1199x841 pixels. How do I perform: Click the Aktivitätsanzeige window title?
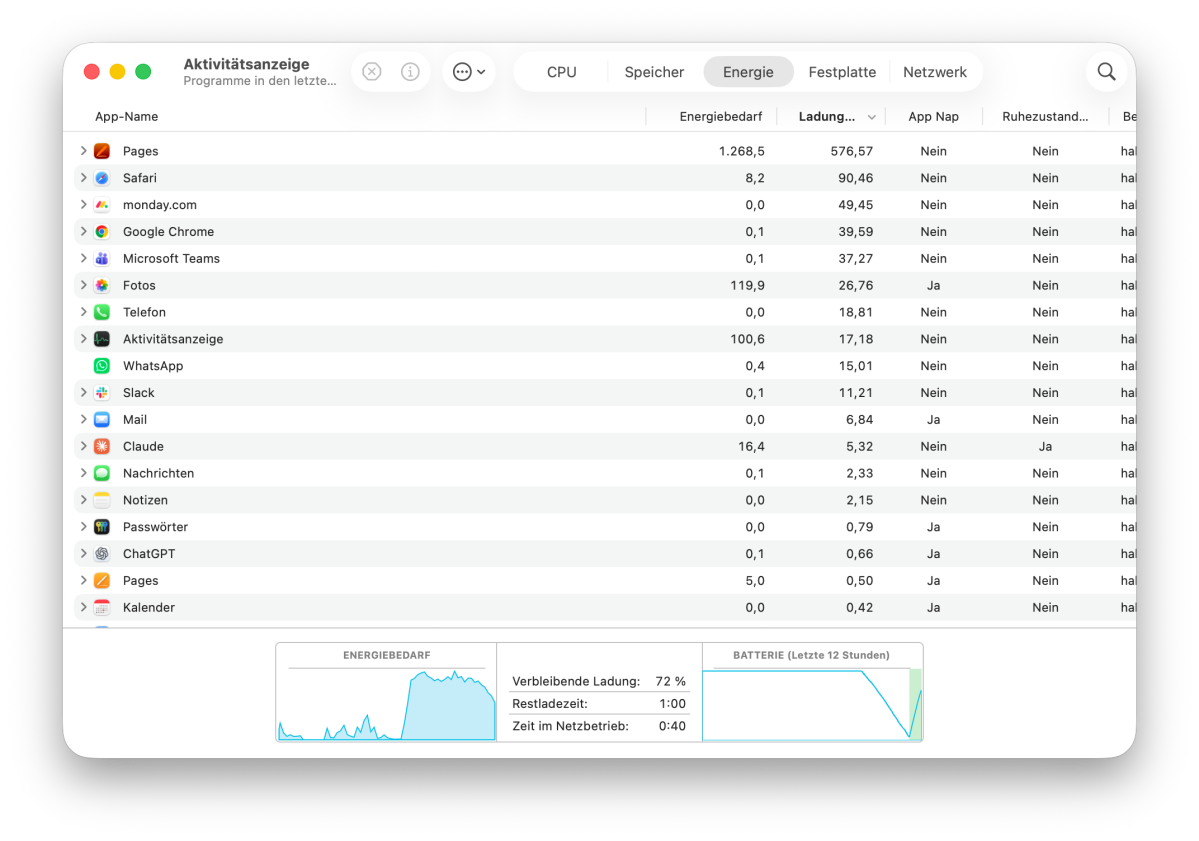point(246,64)
